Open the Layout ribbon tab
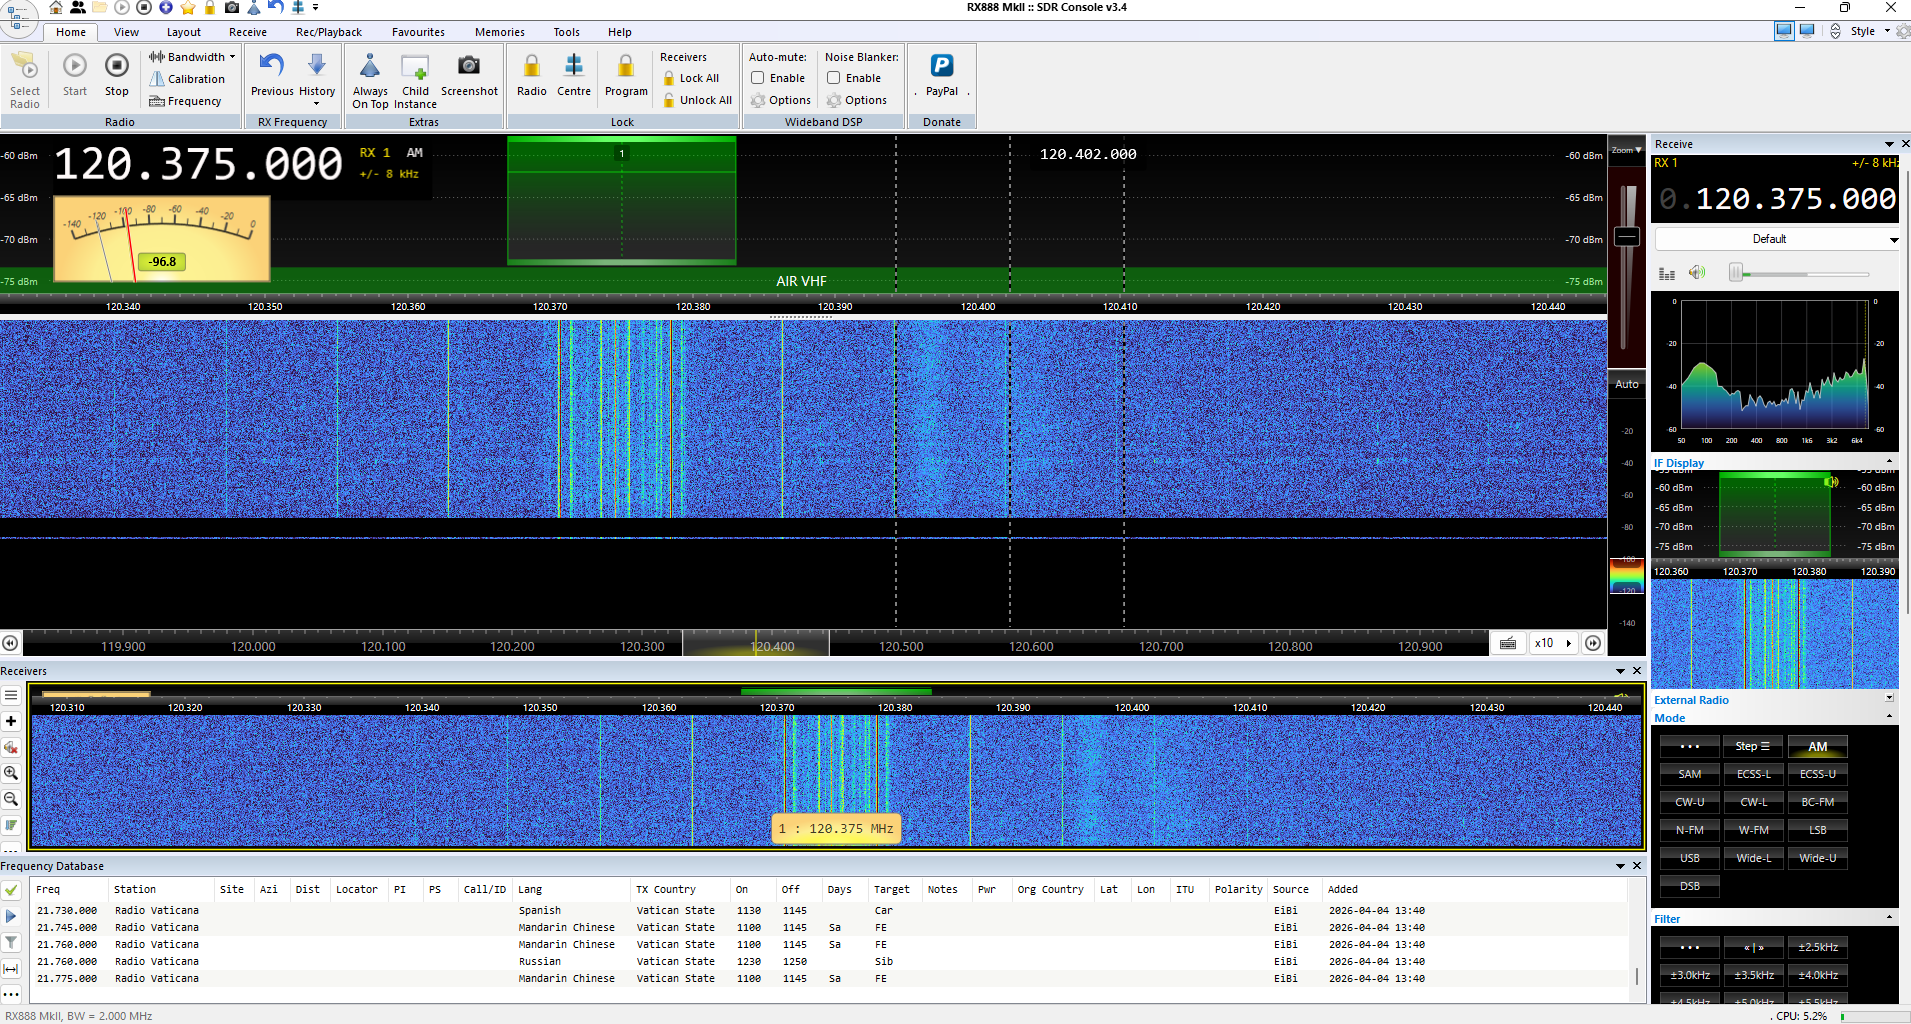This screenshot has width=1911, height=1024. [184, 32]
